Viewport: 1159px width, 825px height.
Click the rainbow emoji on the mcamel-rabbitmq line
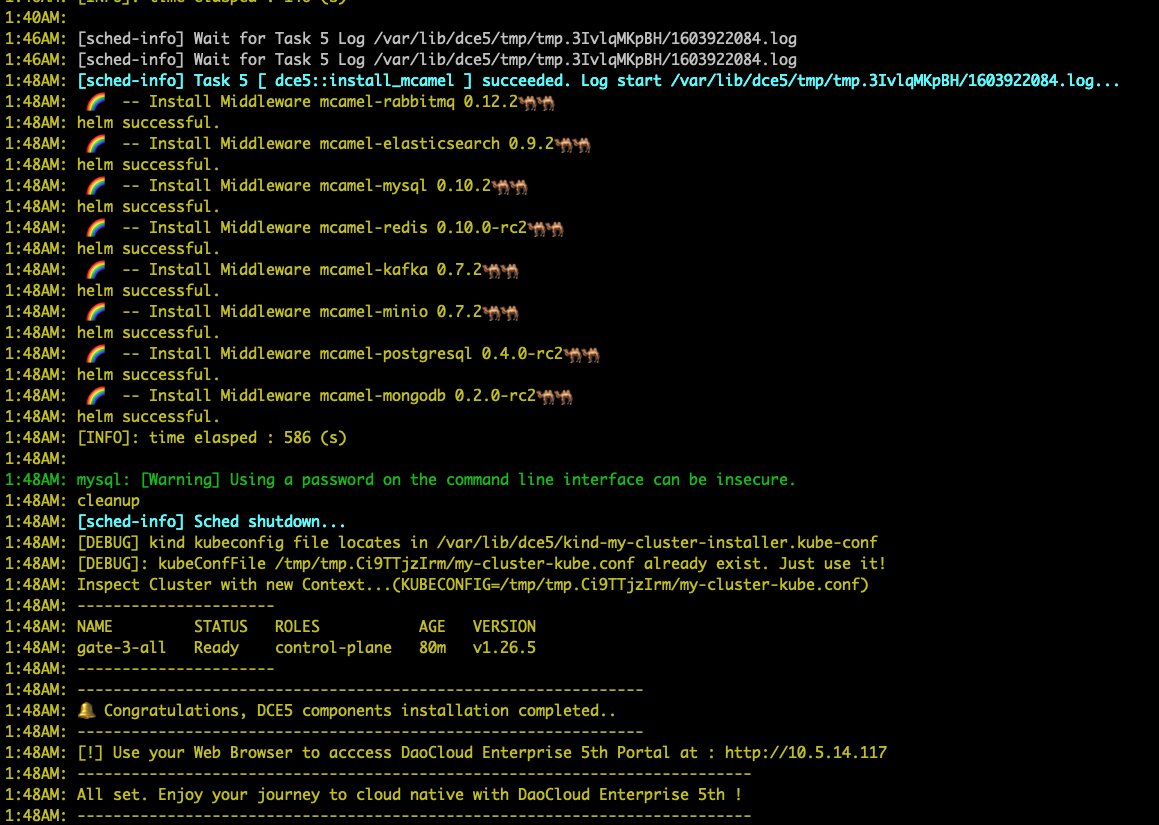pos(96,102)
